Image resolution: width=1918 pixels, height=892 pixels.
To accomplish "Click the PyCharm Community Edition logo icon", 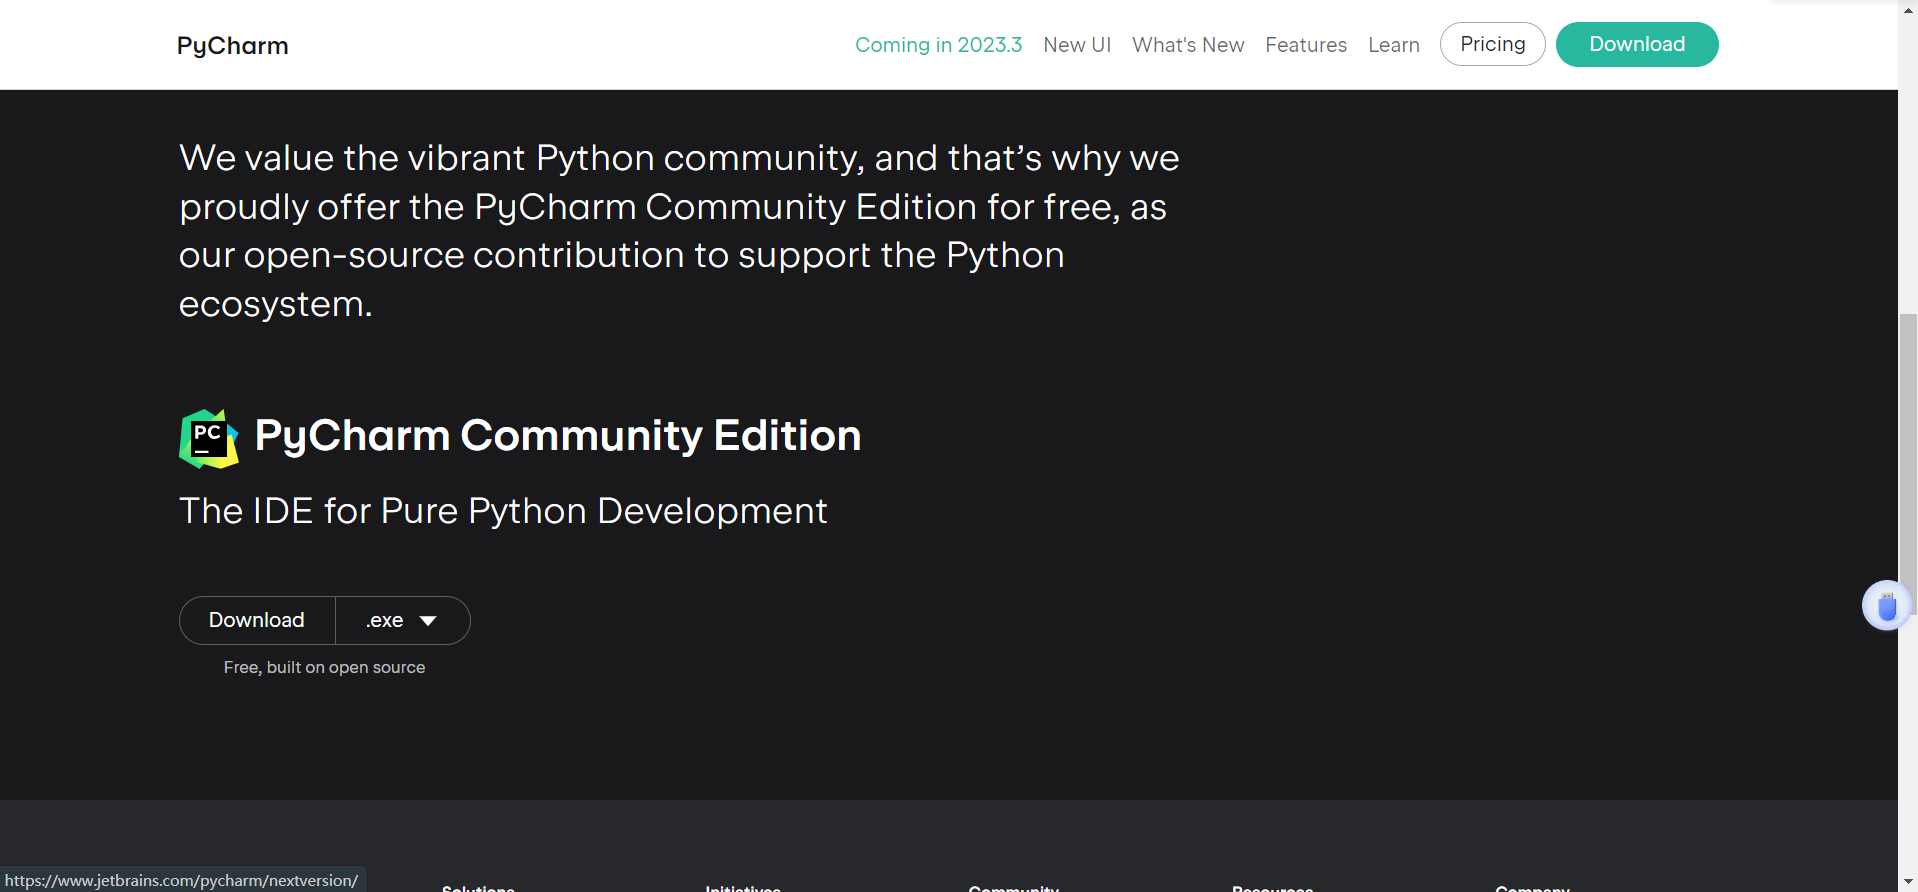I will tap(208, 438).
